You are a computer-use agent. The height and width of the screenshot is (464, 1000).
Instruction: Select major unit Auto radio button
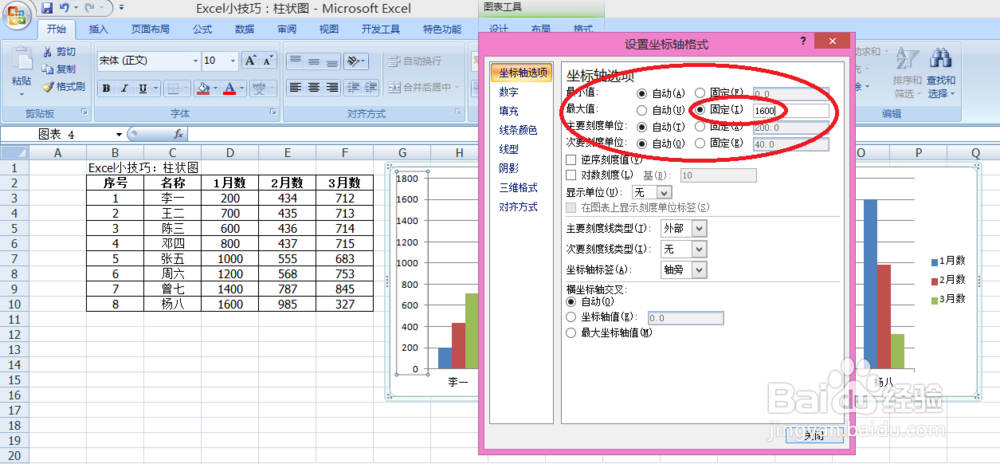642,127
